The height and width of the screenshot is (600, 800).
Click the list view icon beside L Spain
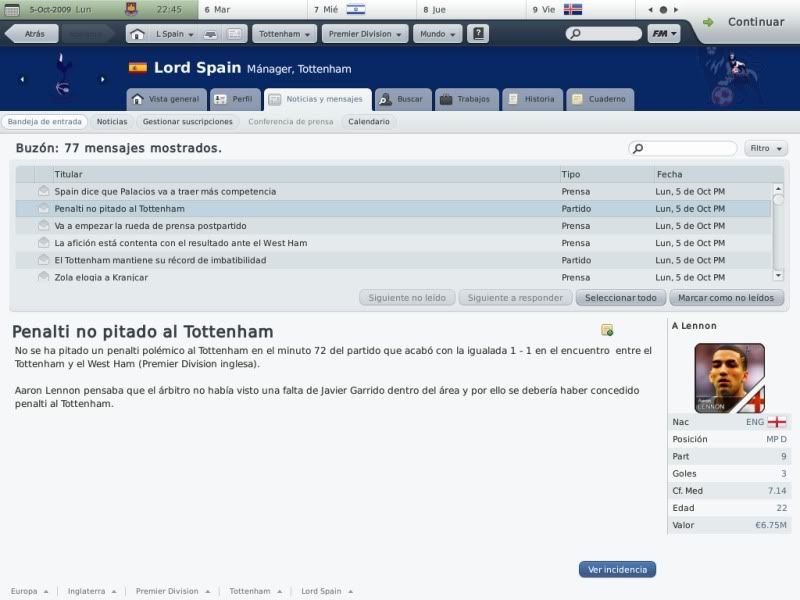tap(235, 34)
